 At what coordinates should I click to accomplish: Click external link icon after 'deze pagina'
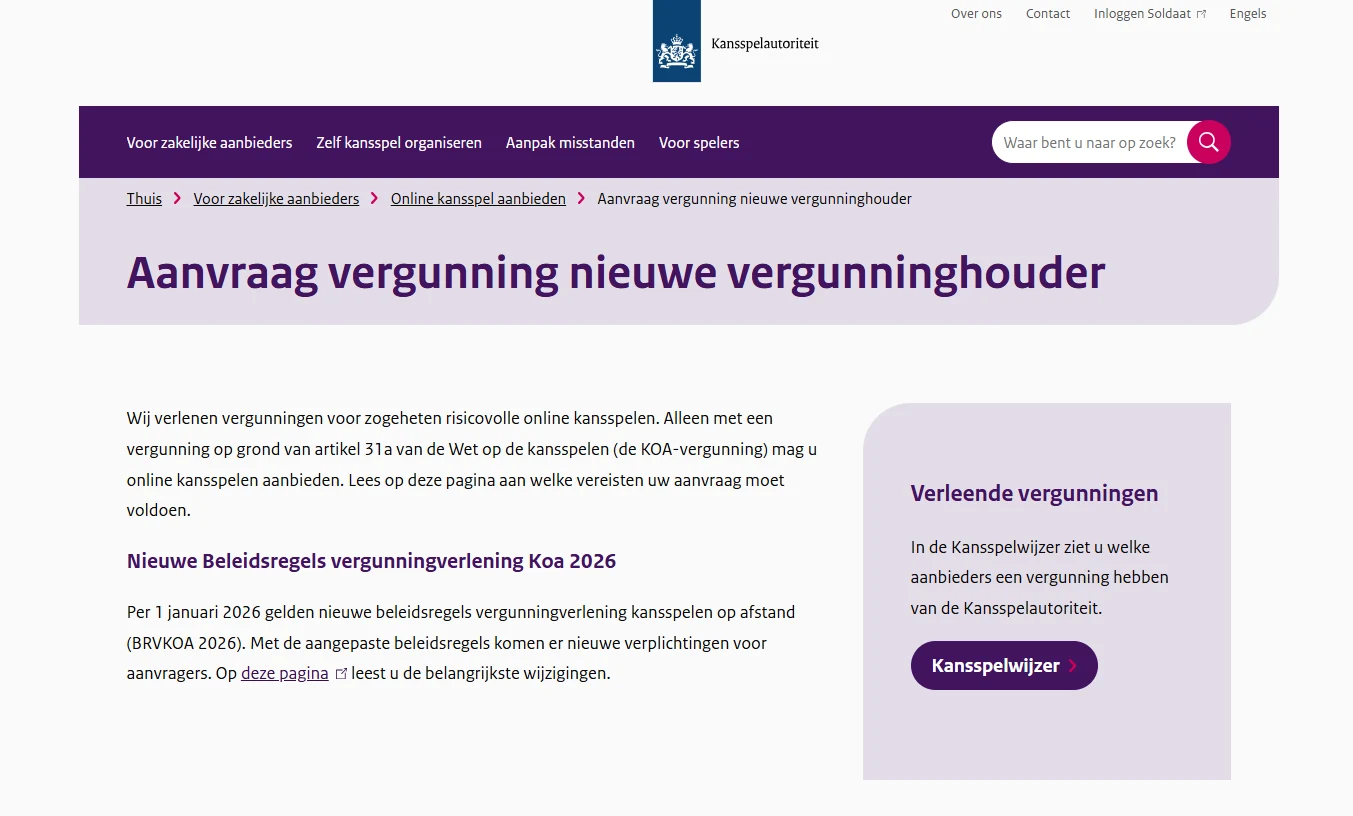(341, 674)
